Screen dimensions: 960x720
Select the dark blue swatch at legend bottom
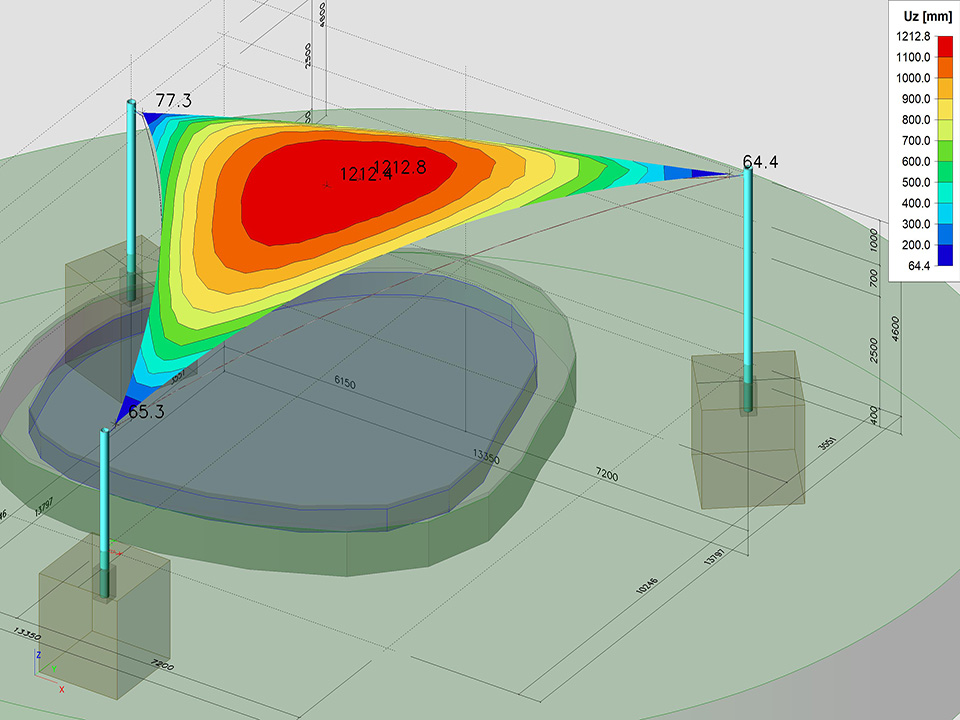coord(942,255)
